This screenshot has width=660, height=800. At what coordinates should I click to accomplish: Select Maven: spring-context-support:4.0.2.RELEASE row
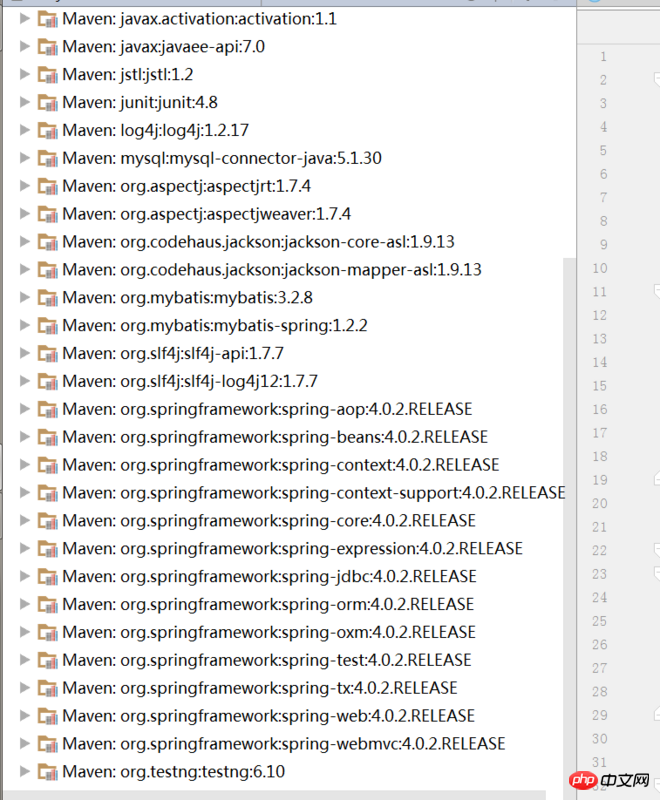(x=314, y=493)
